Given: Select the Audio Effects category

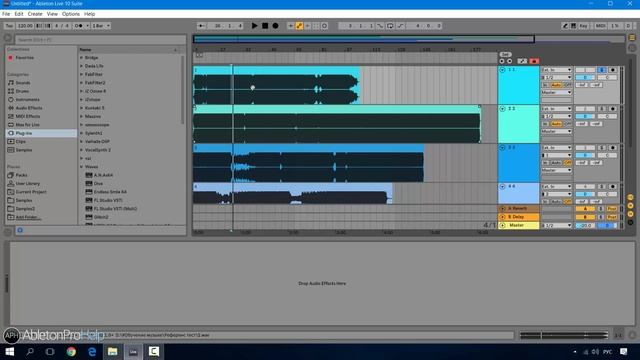Looking at the screenshot, I should (29, 108).
